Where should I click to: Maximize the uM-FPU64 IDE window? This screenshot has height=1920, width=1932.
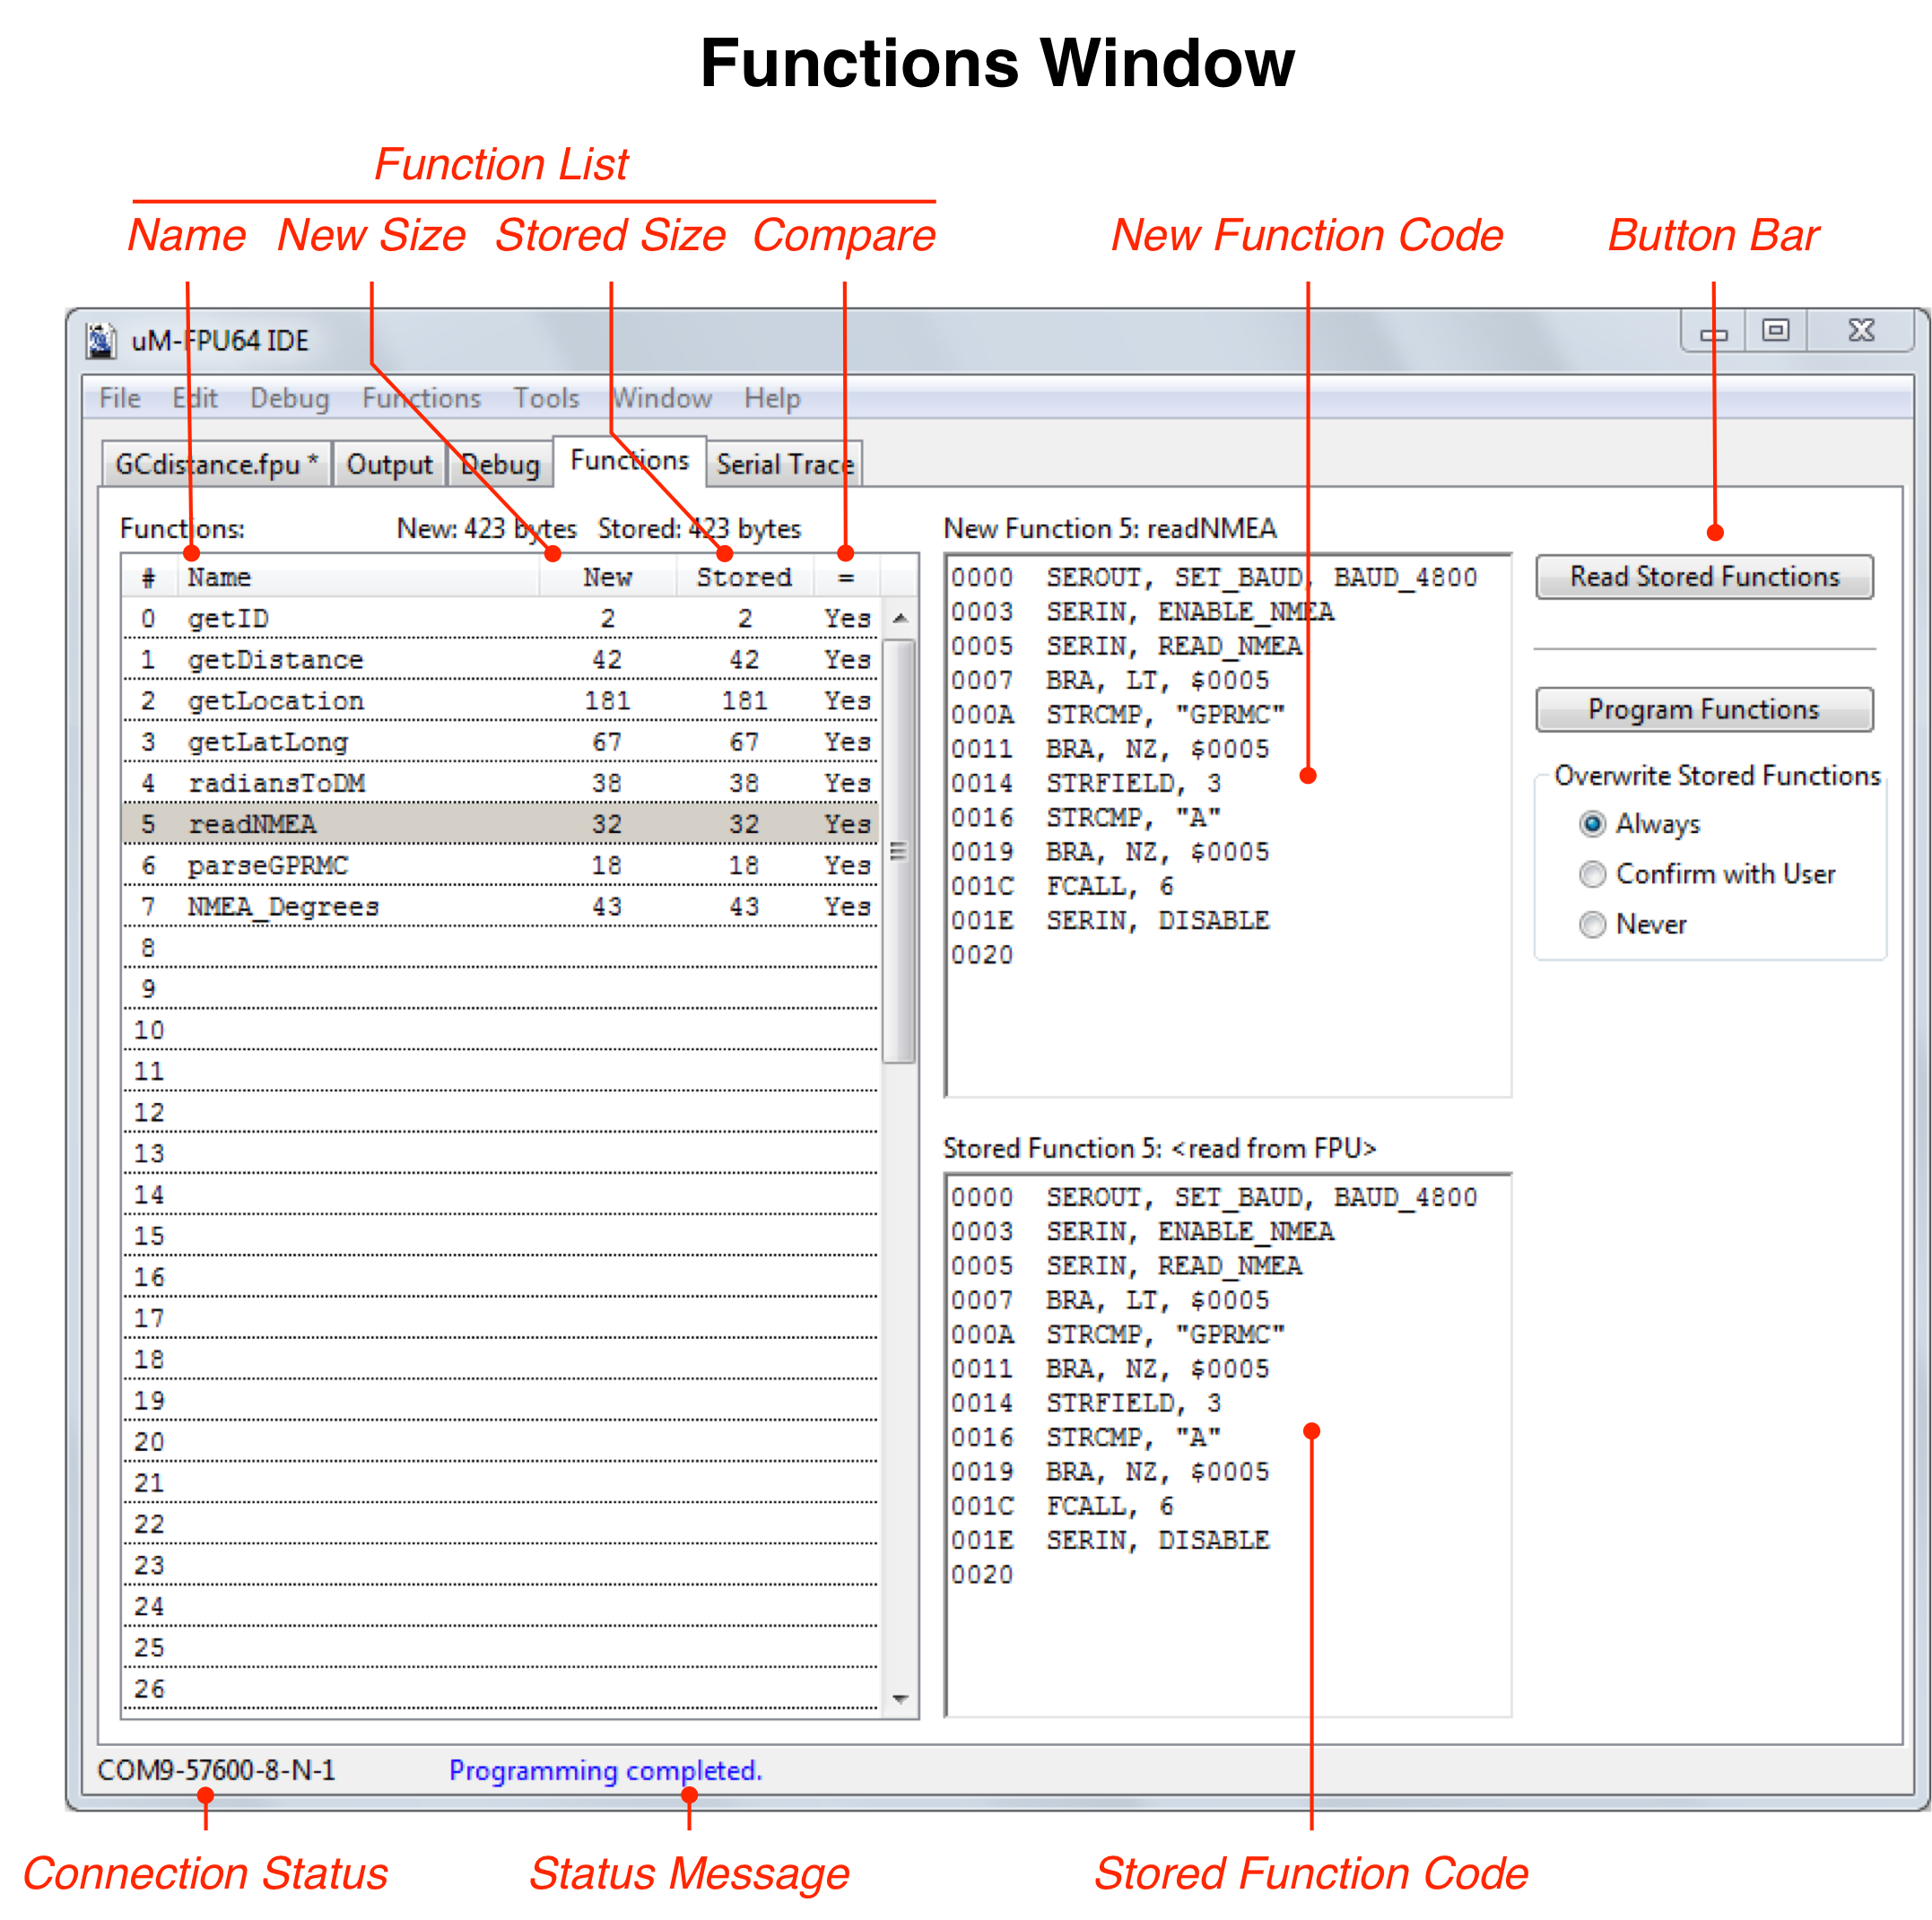click(x=1776, y=331)
